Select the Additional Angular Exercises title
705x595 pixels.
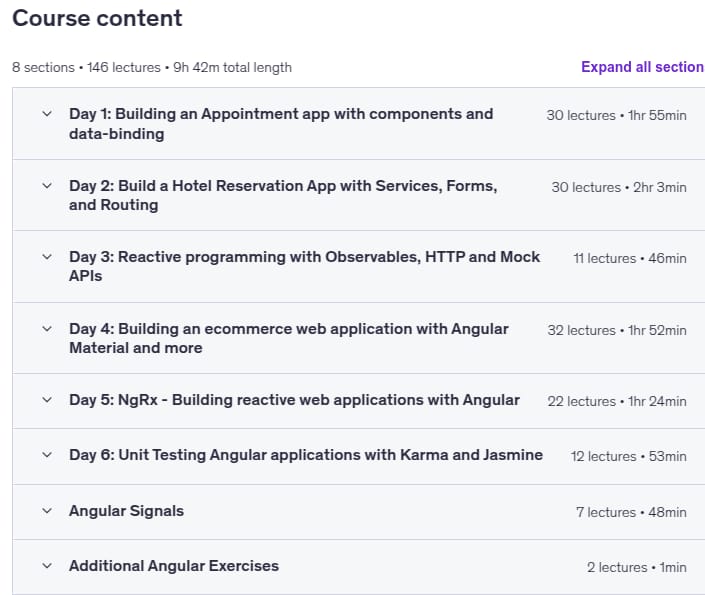coord(174,566)
